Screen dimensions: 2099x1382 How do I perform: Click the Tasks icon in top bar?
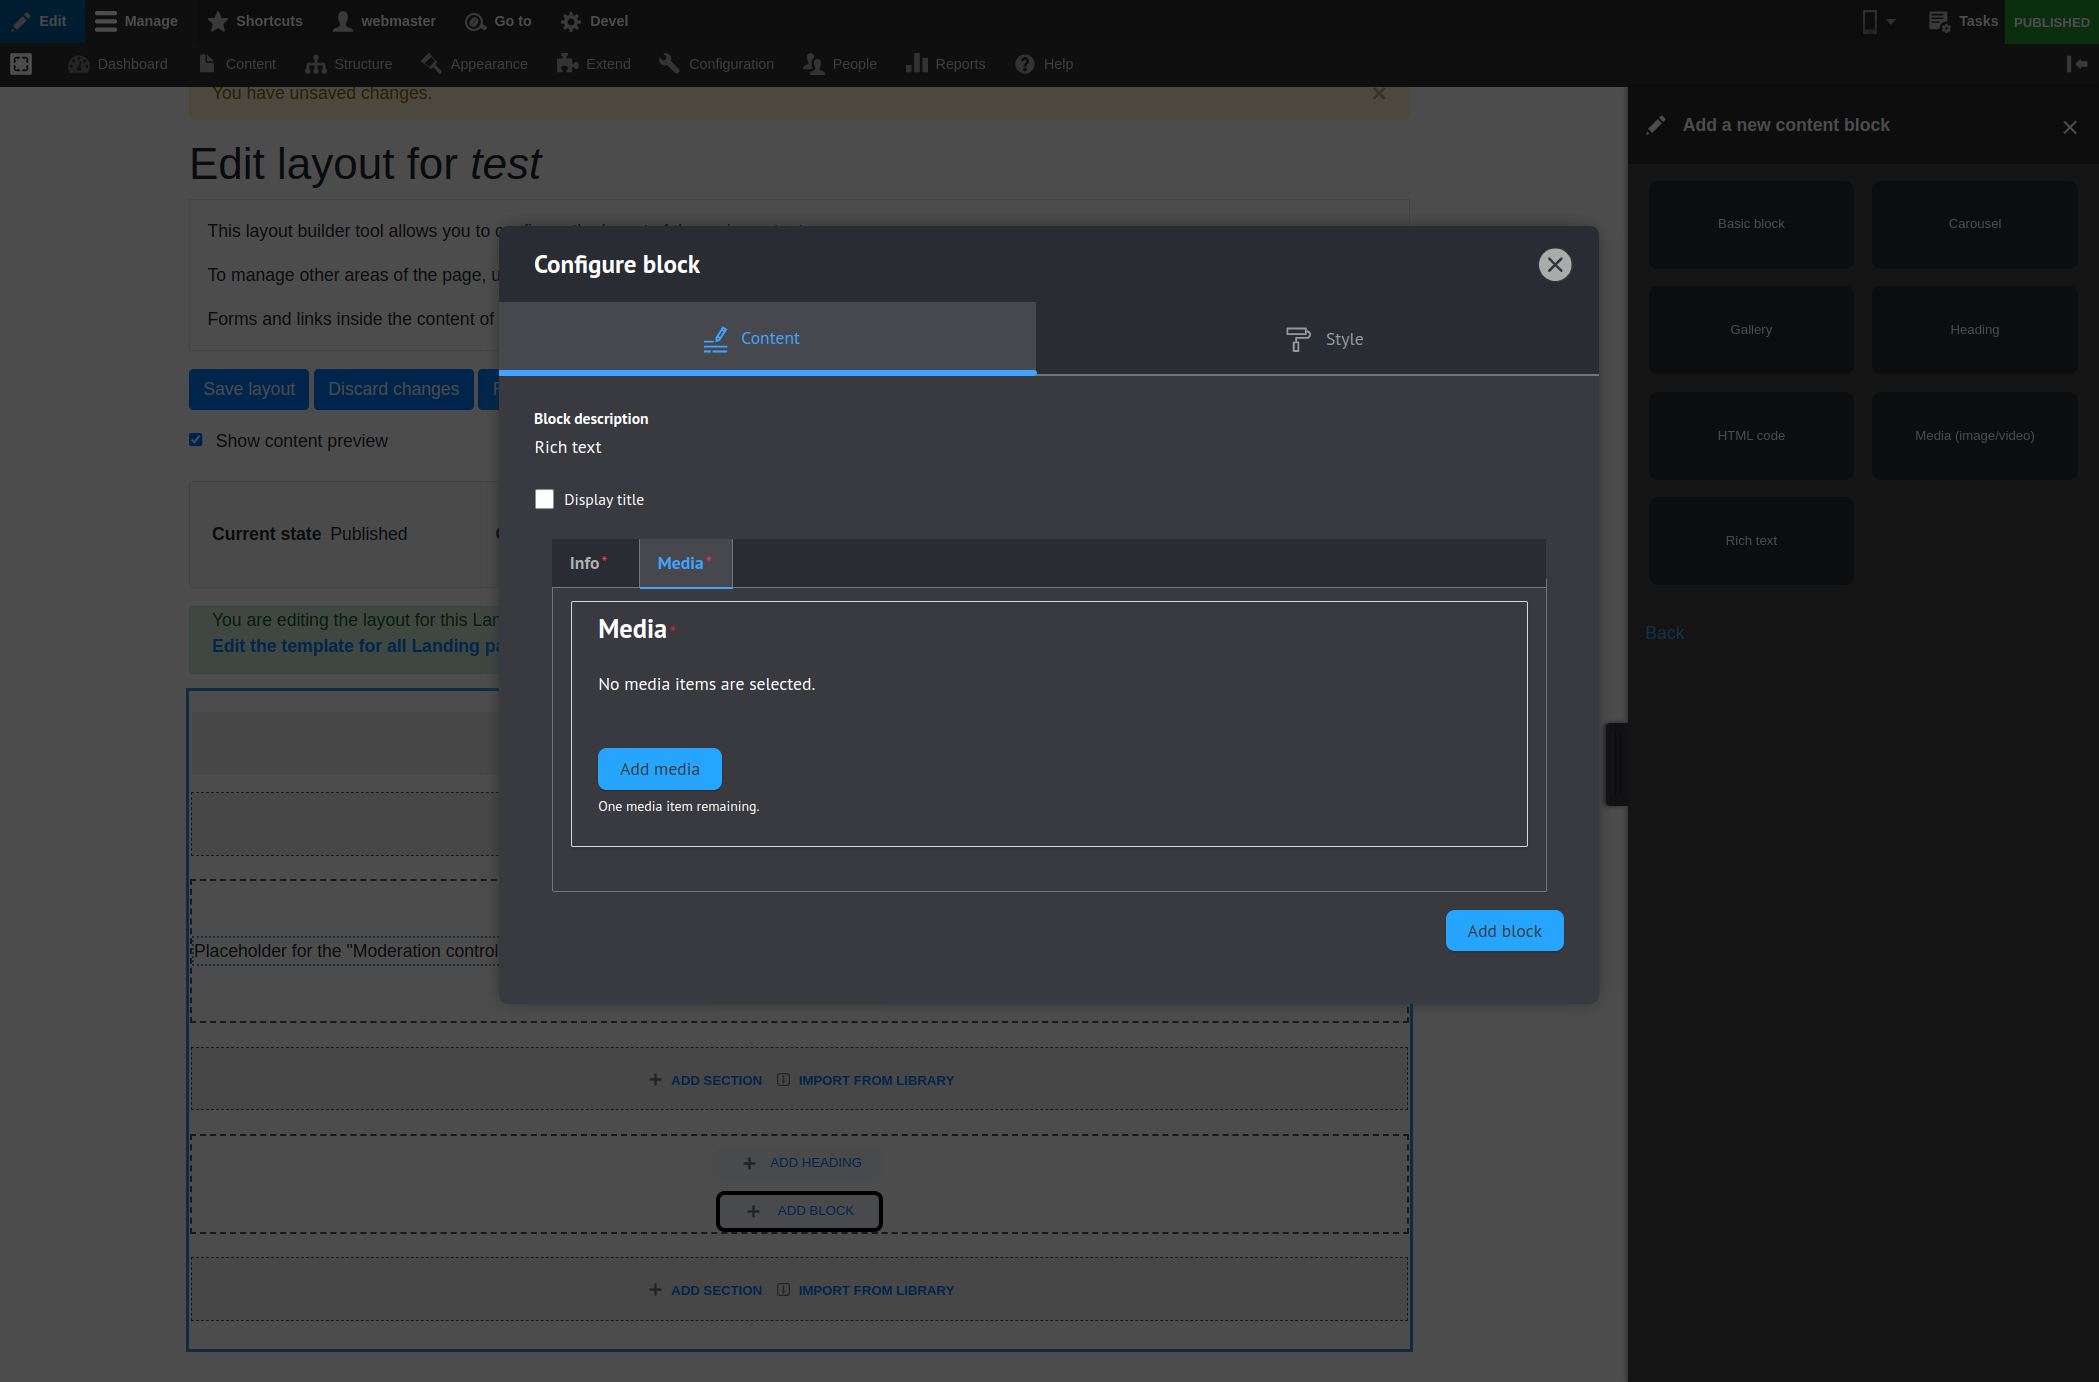click(1939, 21)
